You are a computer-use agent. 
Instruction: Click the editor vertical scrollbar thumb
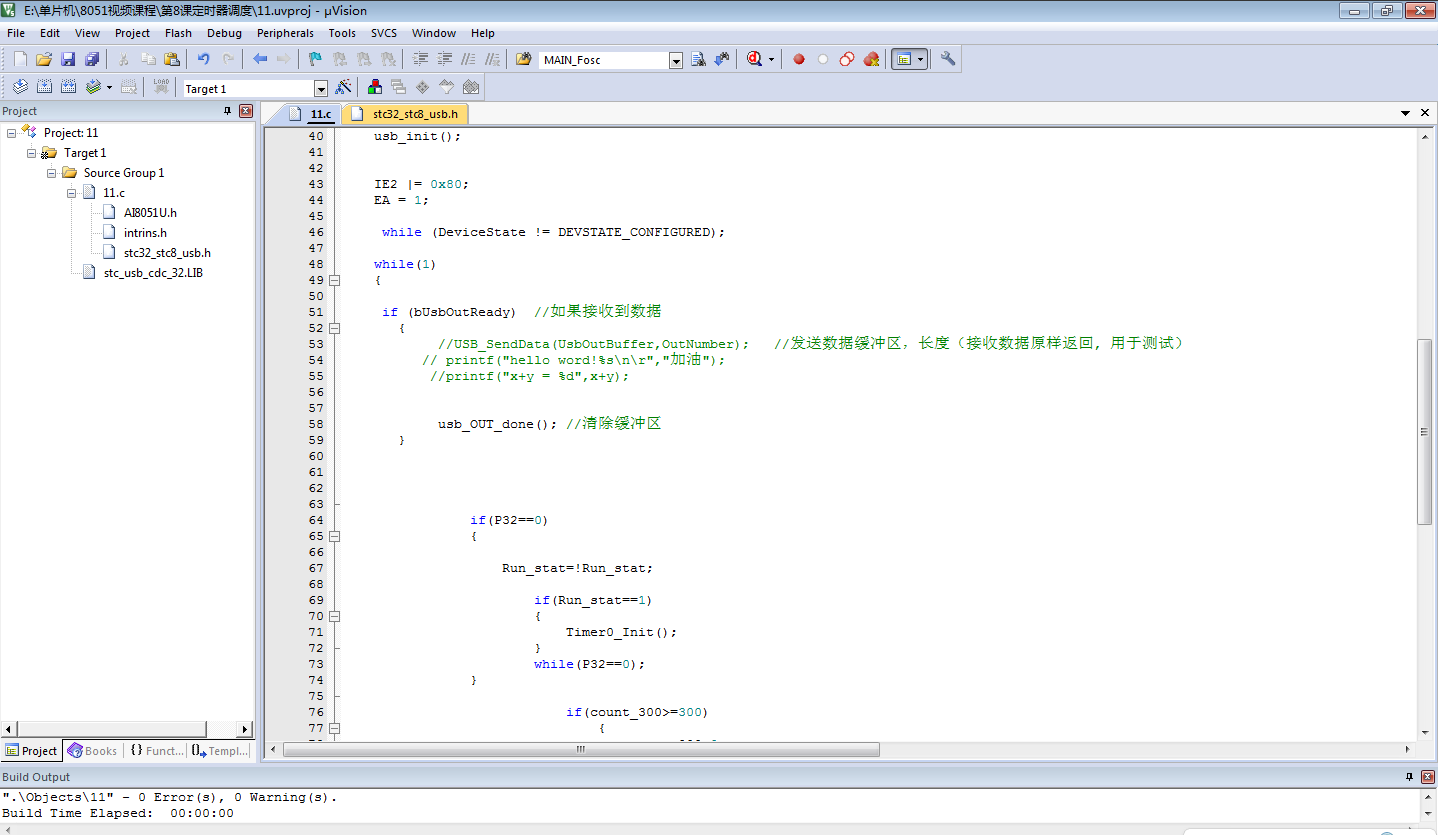(x=1425, y=432)
